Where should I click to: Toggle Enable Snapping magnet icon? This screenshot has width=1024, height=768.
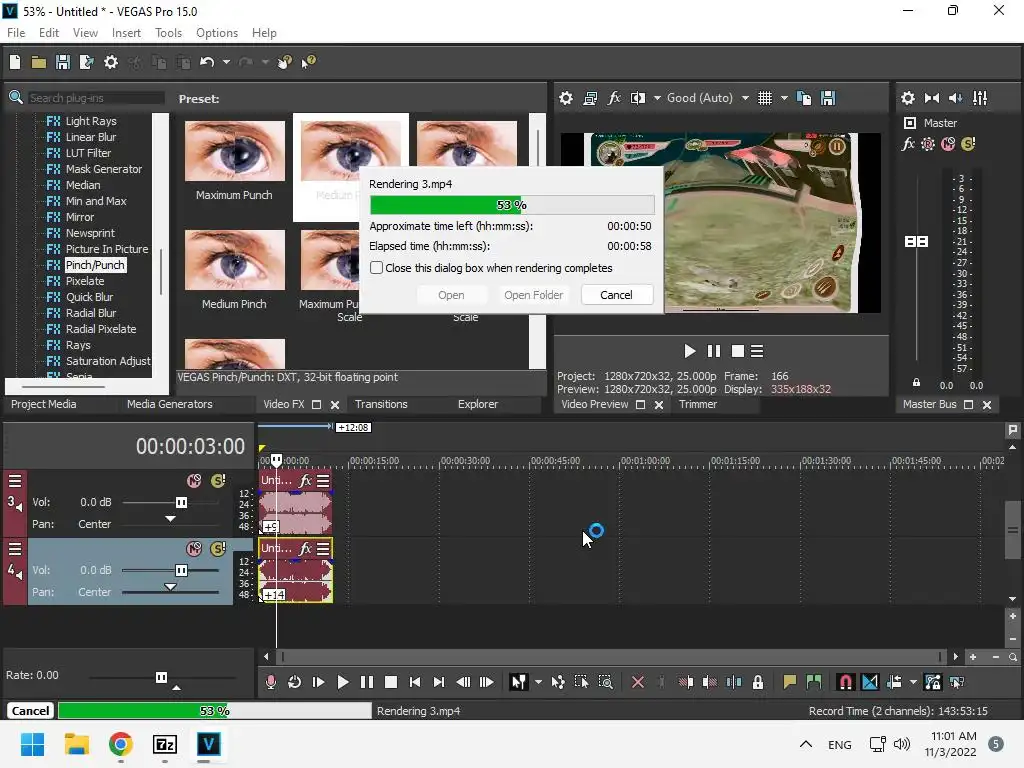click(845, 682)
